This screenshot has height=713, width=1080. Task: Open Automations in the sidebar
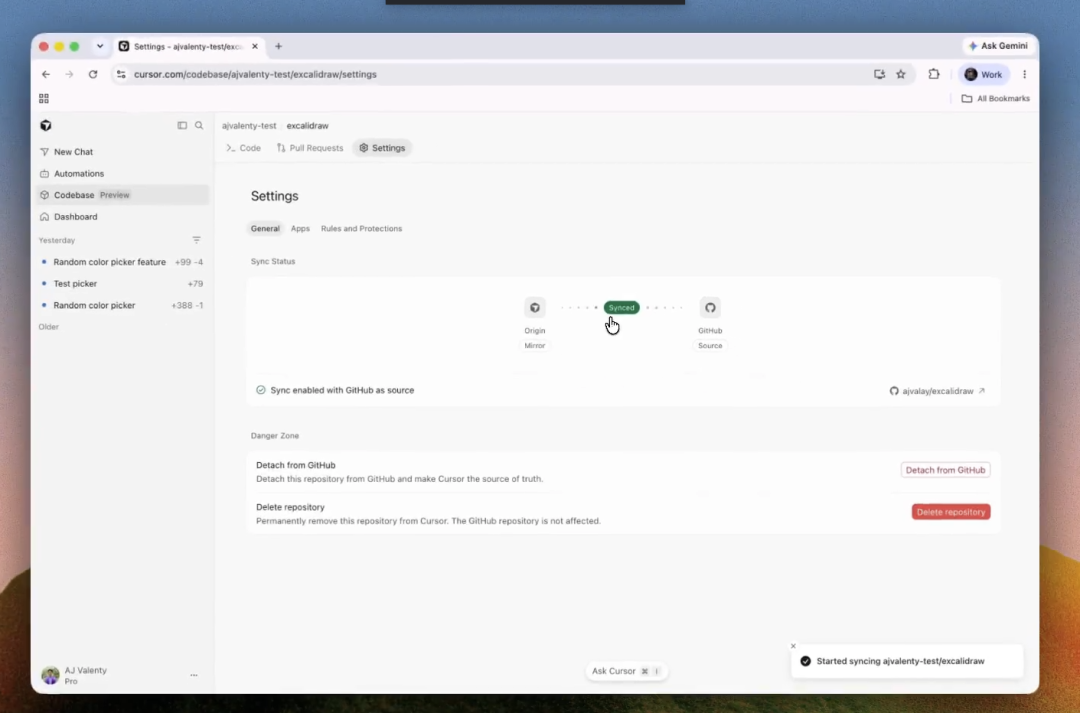pyautogui.click(x=123, y=174)
